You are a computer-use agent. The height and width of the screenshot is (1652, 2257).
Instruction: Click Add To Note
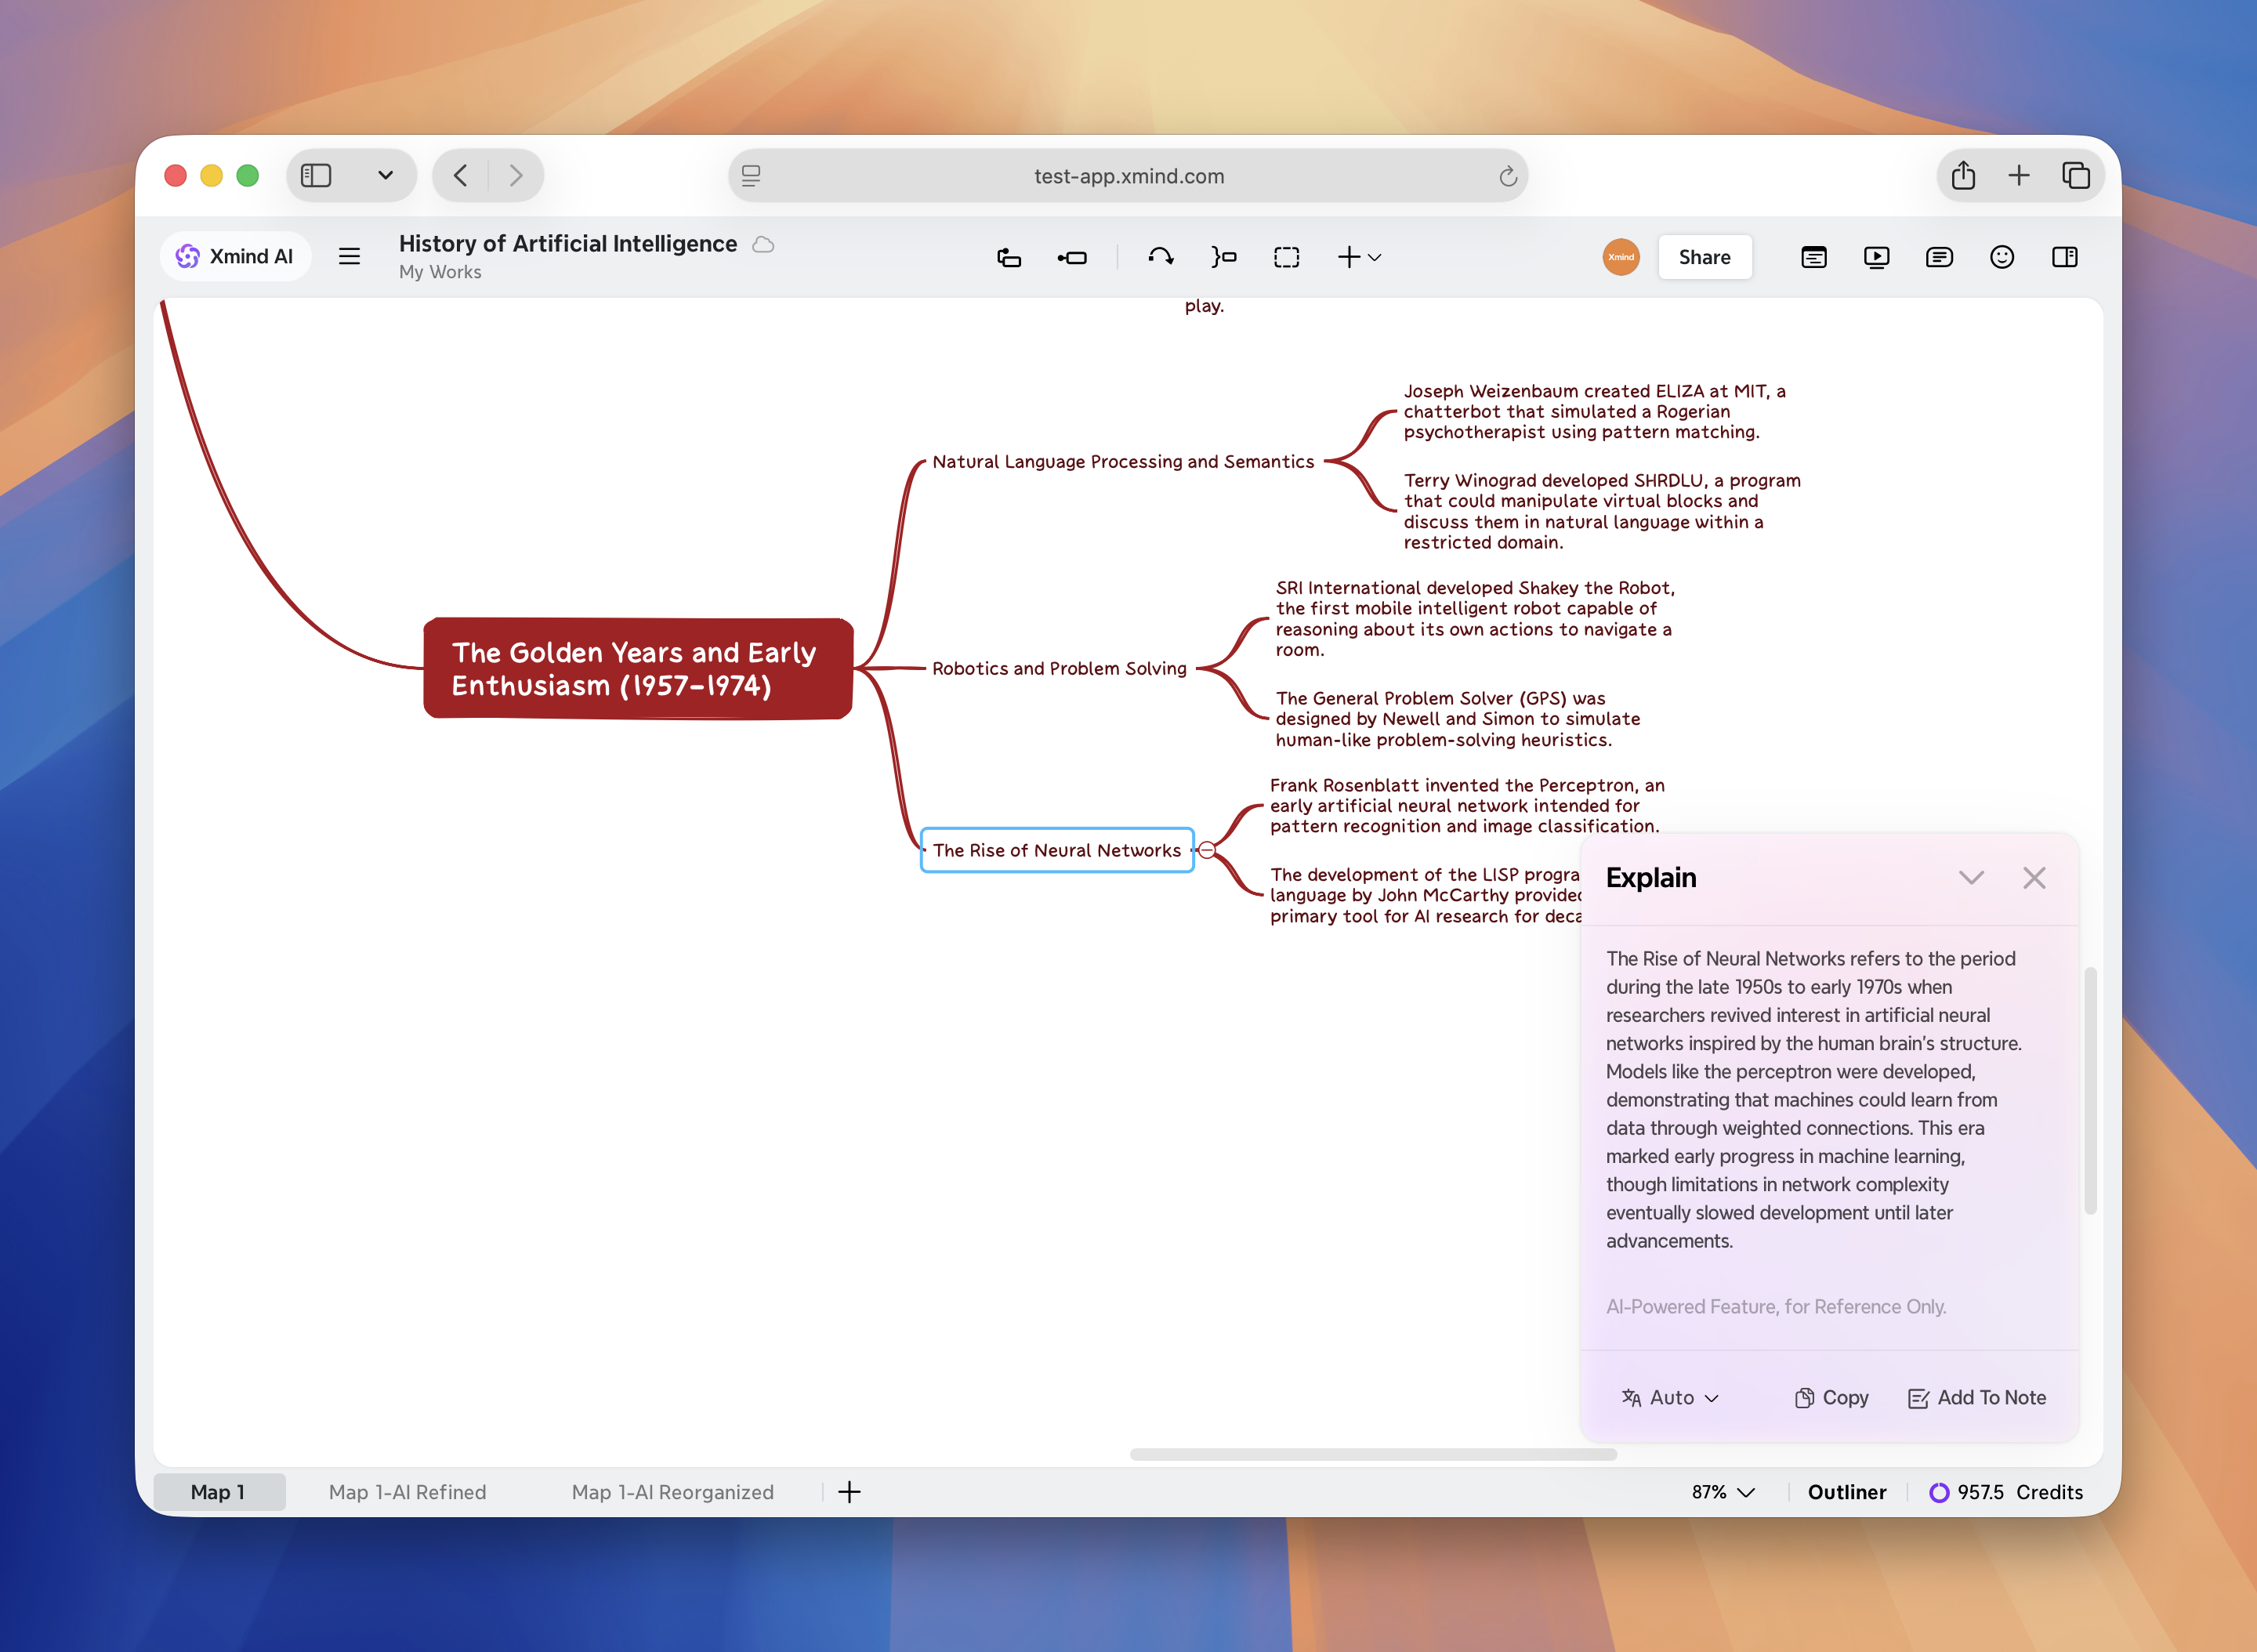(1977, 1398)
